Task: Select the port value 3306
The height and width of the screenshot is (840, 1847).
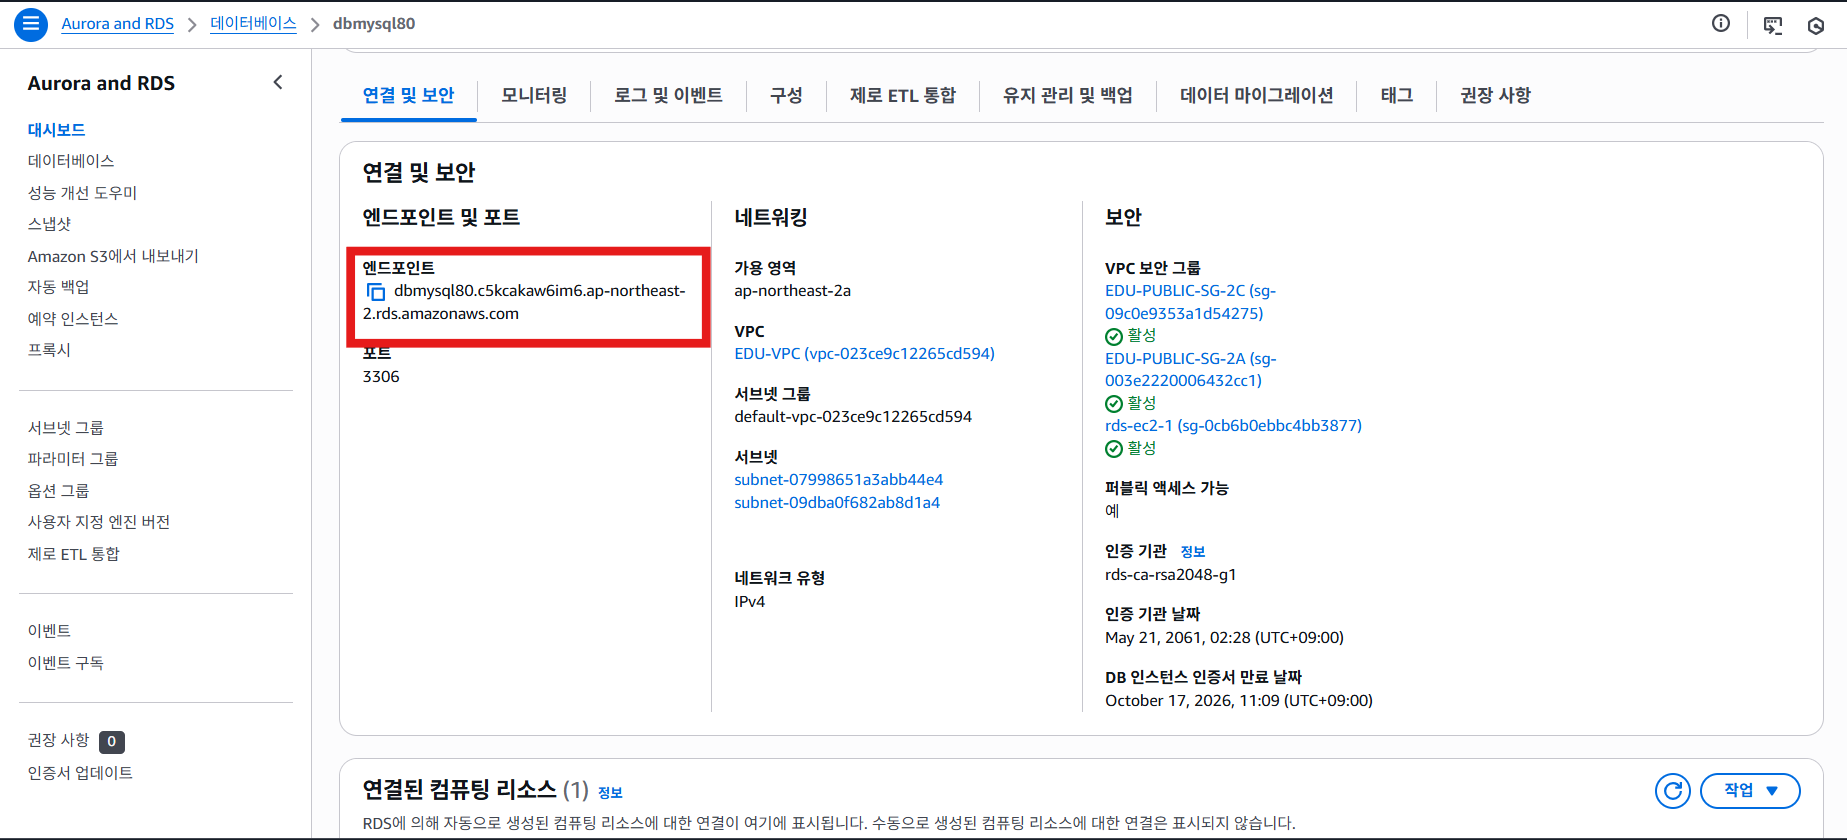Action: (381, 377)
